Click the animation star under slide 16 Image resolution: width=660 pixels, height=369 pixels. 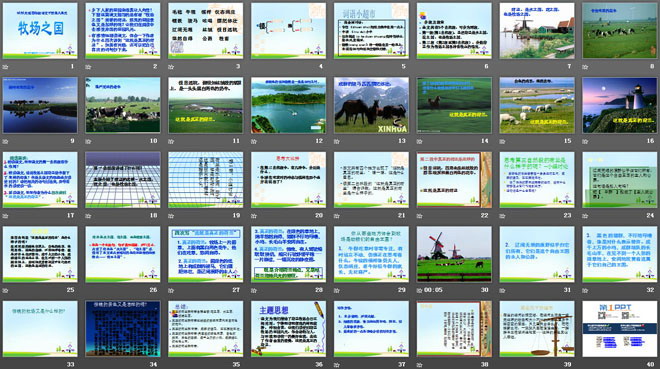[585, 141]
